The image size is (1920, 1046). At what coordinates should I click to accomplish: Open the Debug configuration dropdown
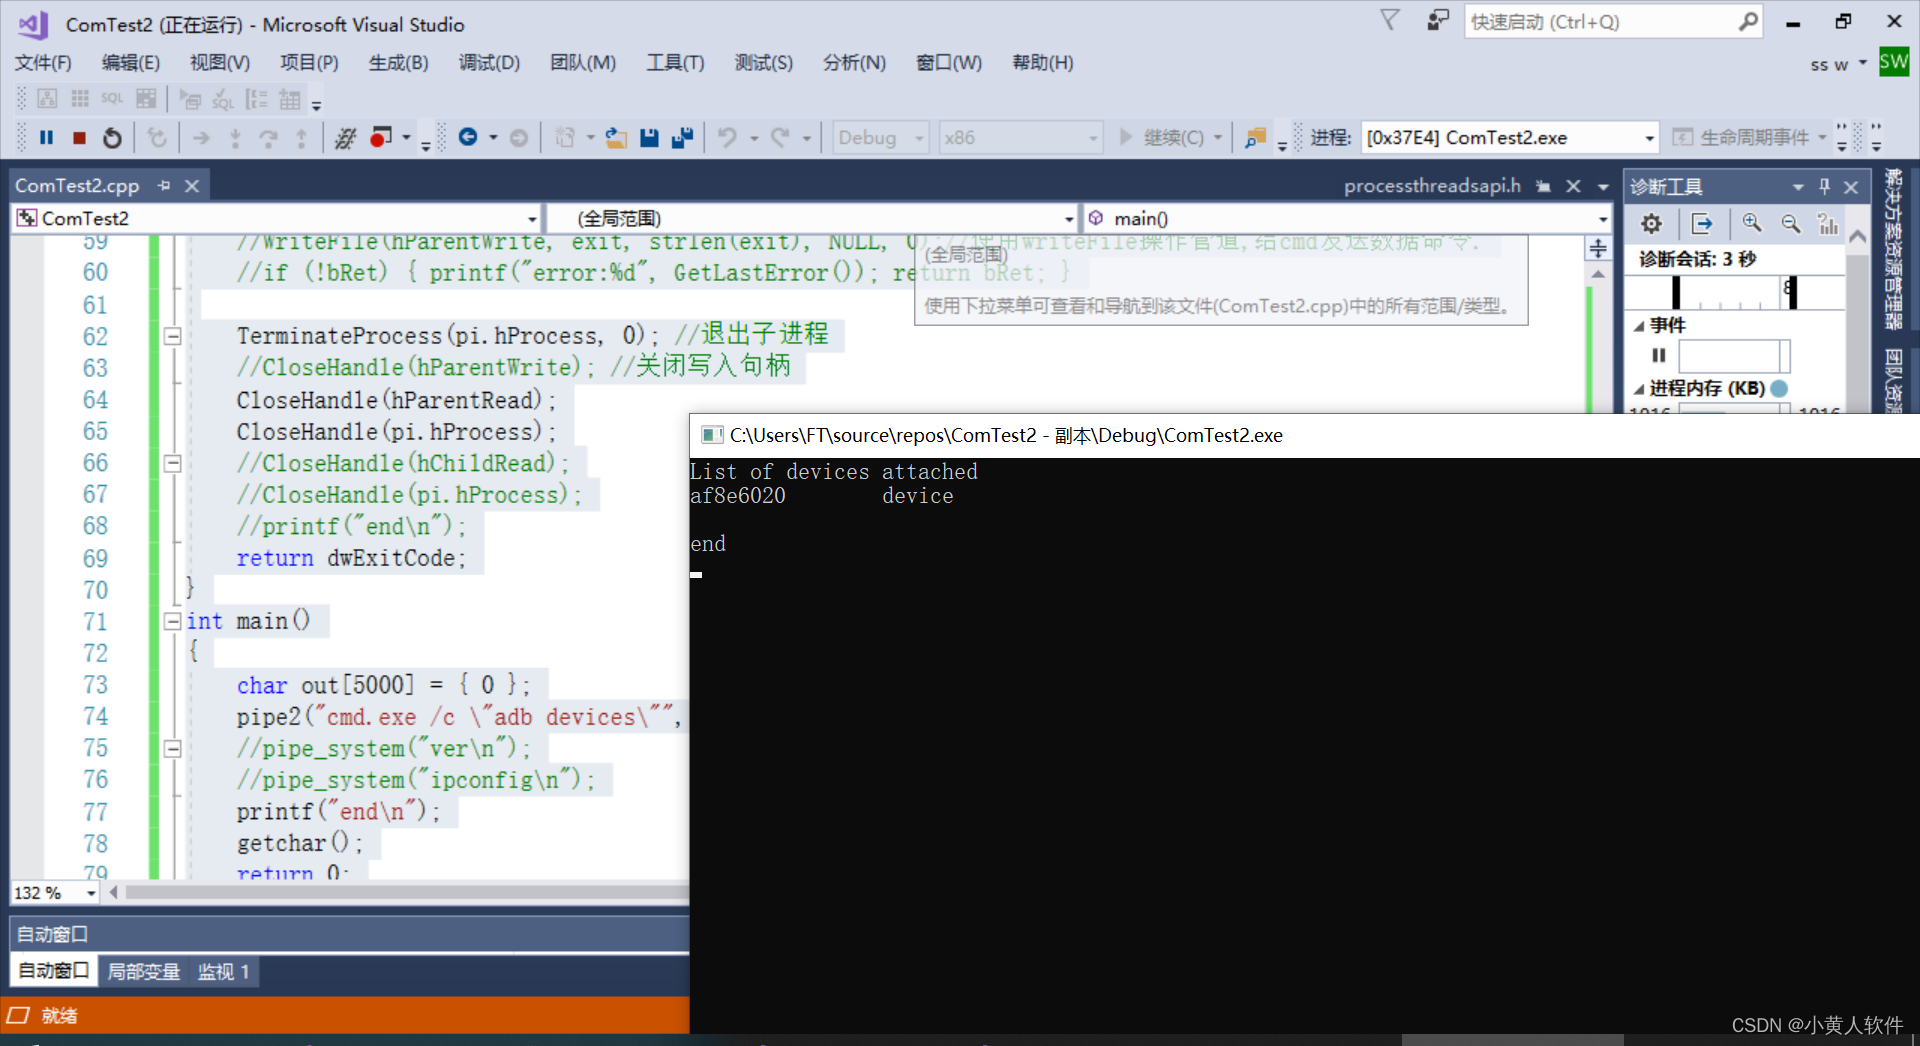click(881, 138)
